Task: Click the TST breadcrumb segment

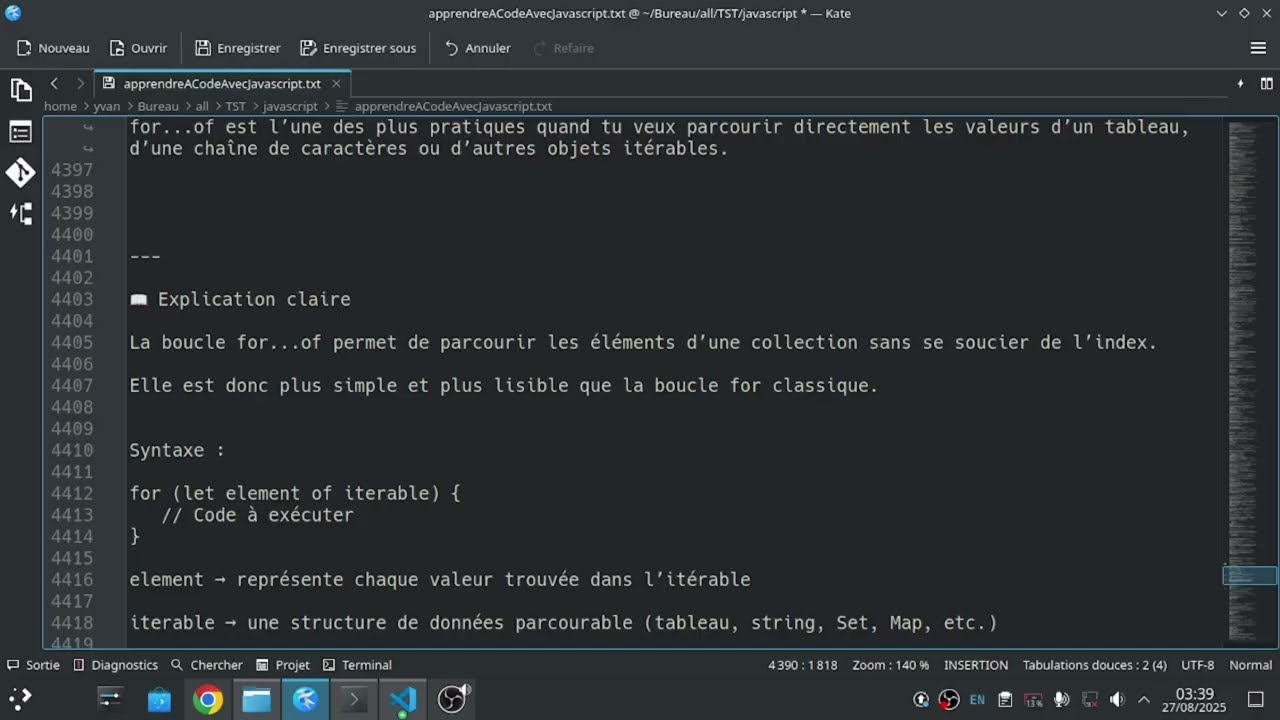Action: click(235, 106)
